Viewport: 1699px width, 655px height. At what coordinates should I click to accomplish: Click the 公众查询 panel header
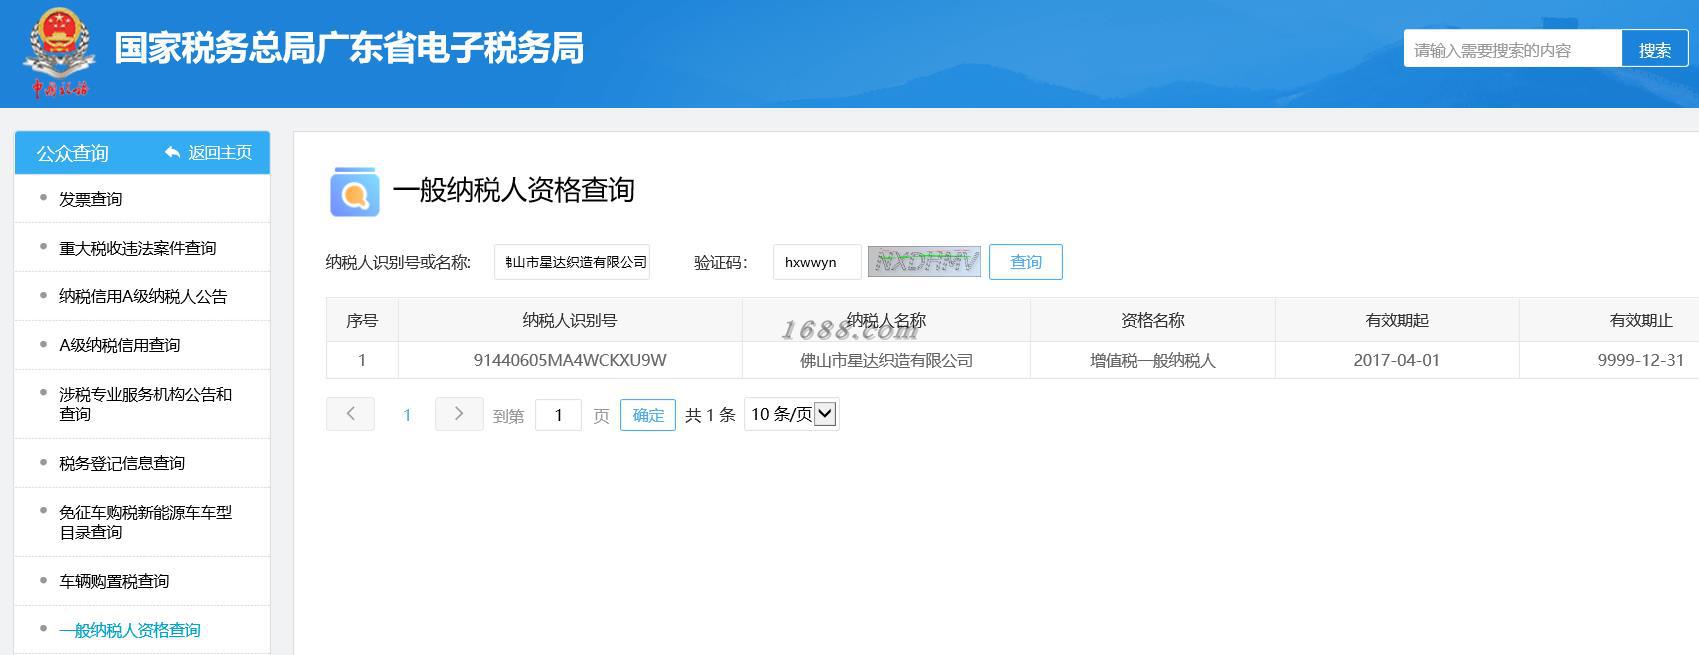142,152
